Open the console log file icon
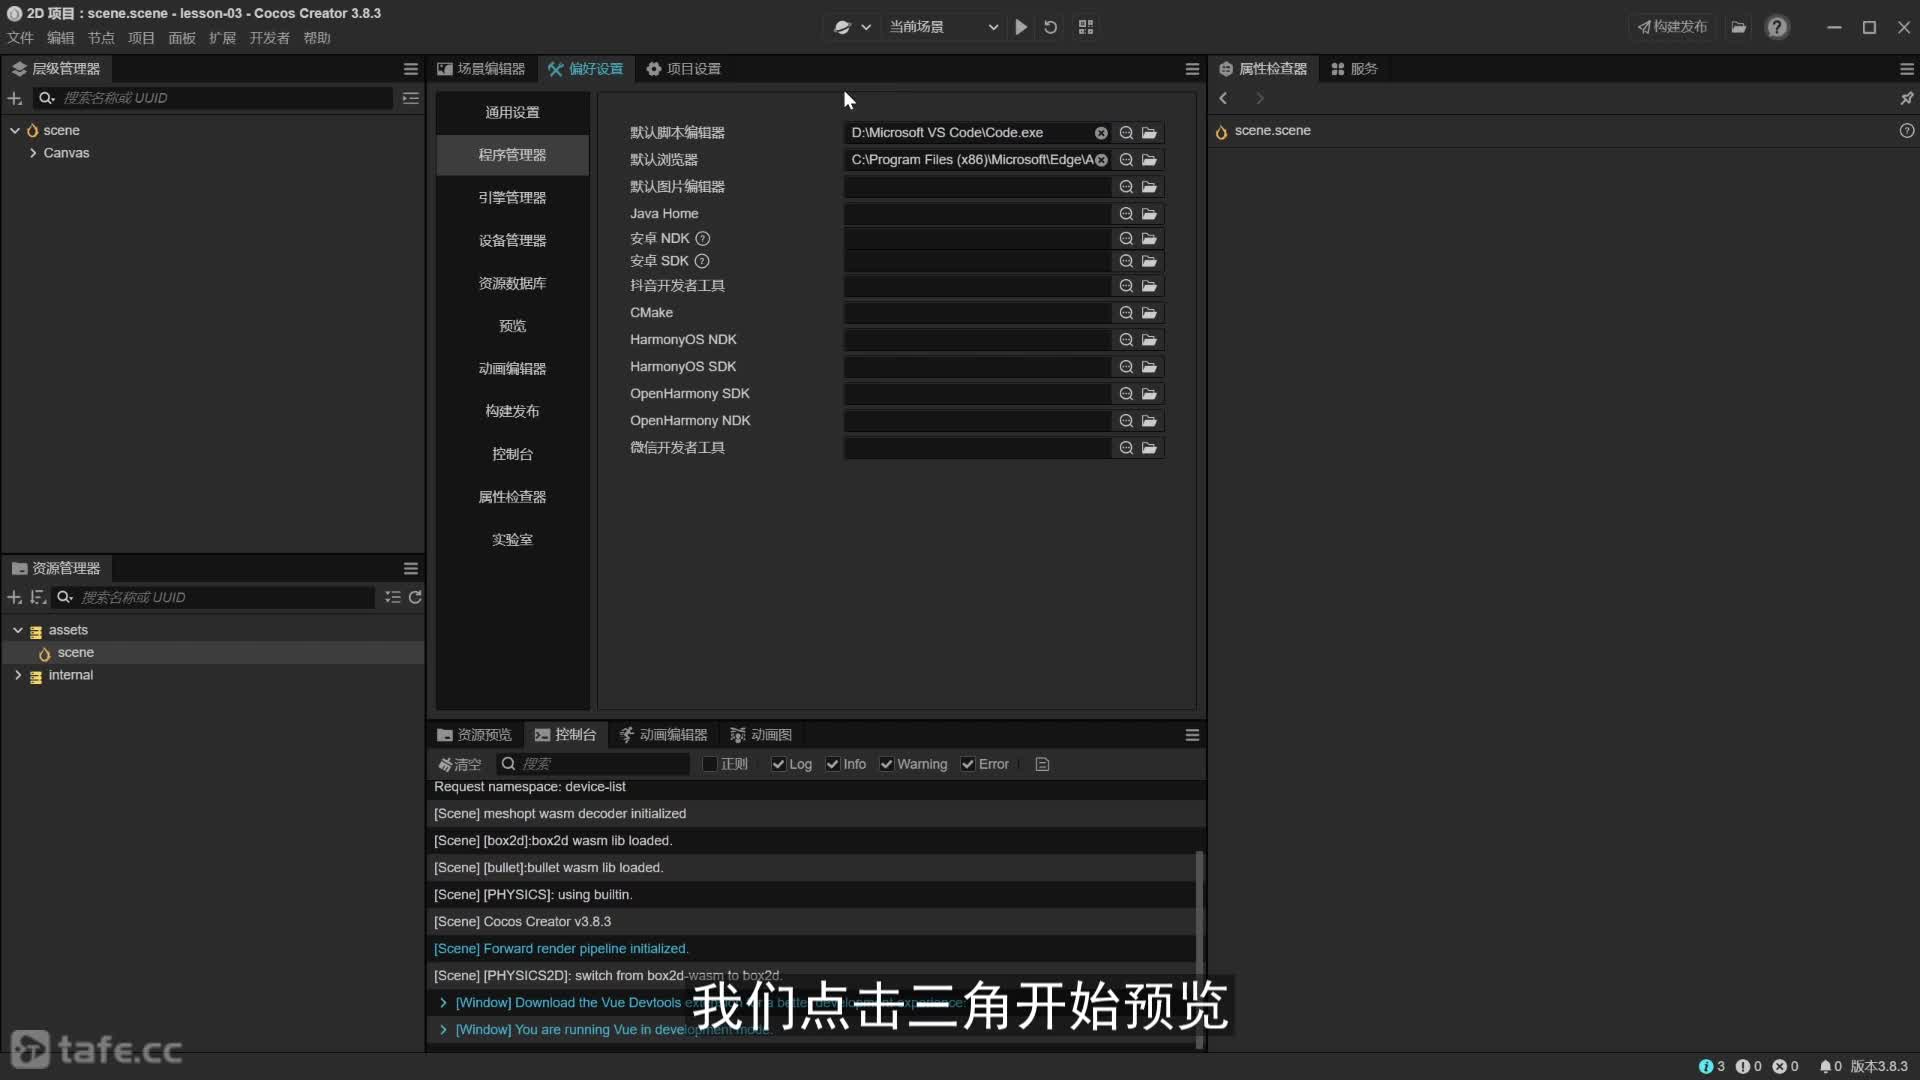 1042,764
